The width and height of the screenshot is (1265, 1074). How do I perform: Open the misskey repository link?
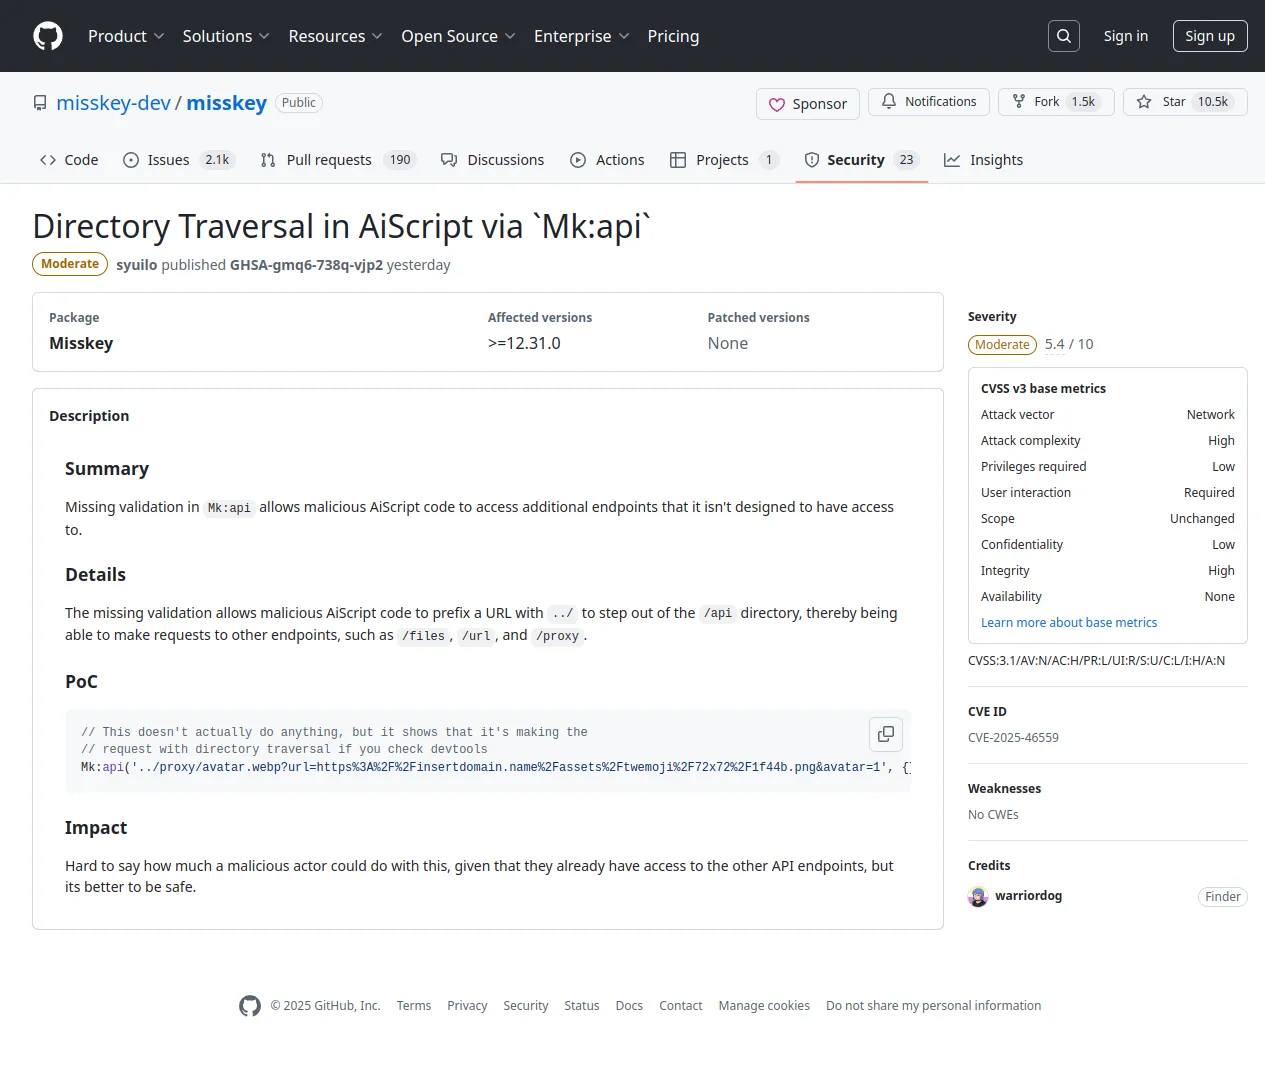coord(227,103)
